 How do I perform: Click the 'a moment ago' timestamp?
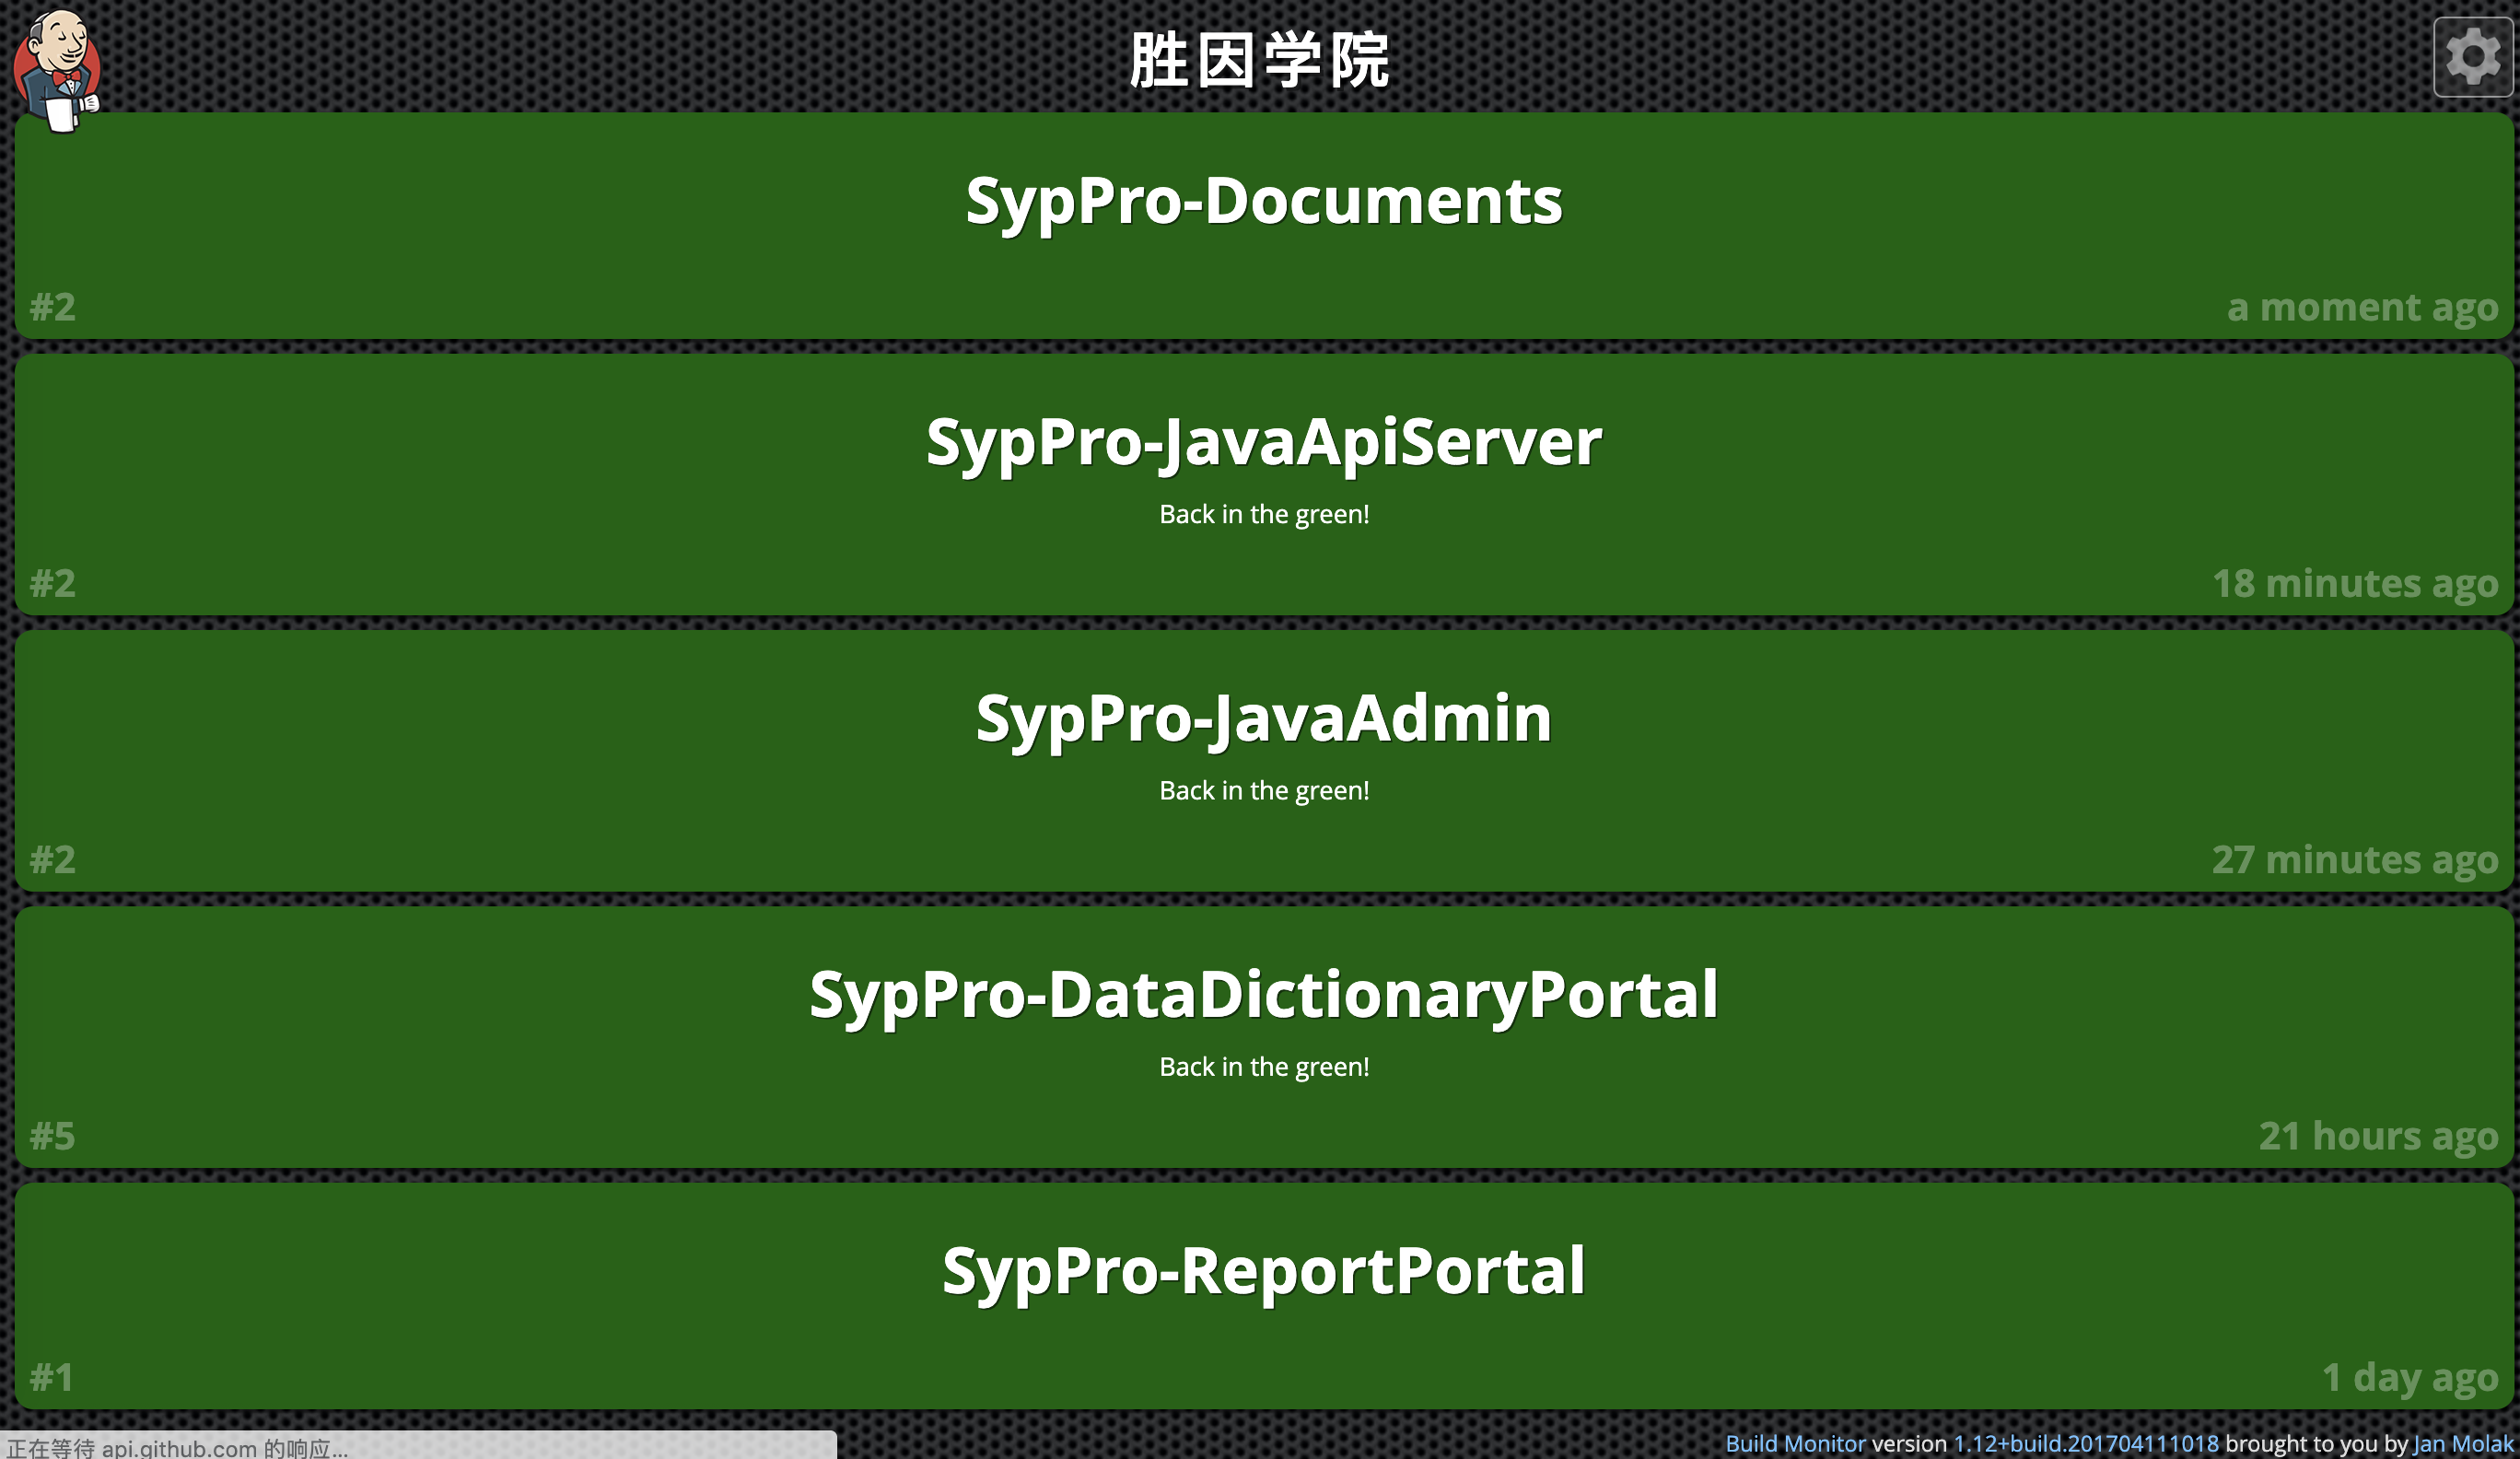point(2362,307)
